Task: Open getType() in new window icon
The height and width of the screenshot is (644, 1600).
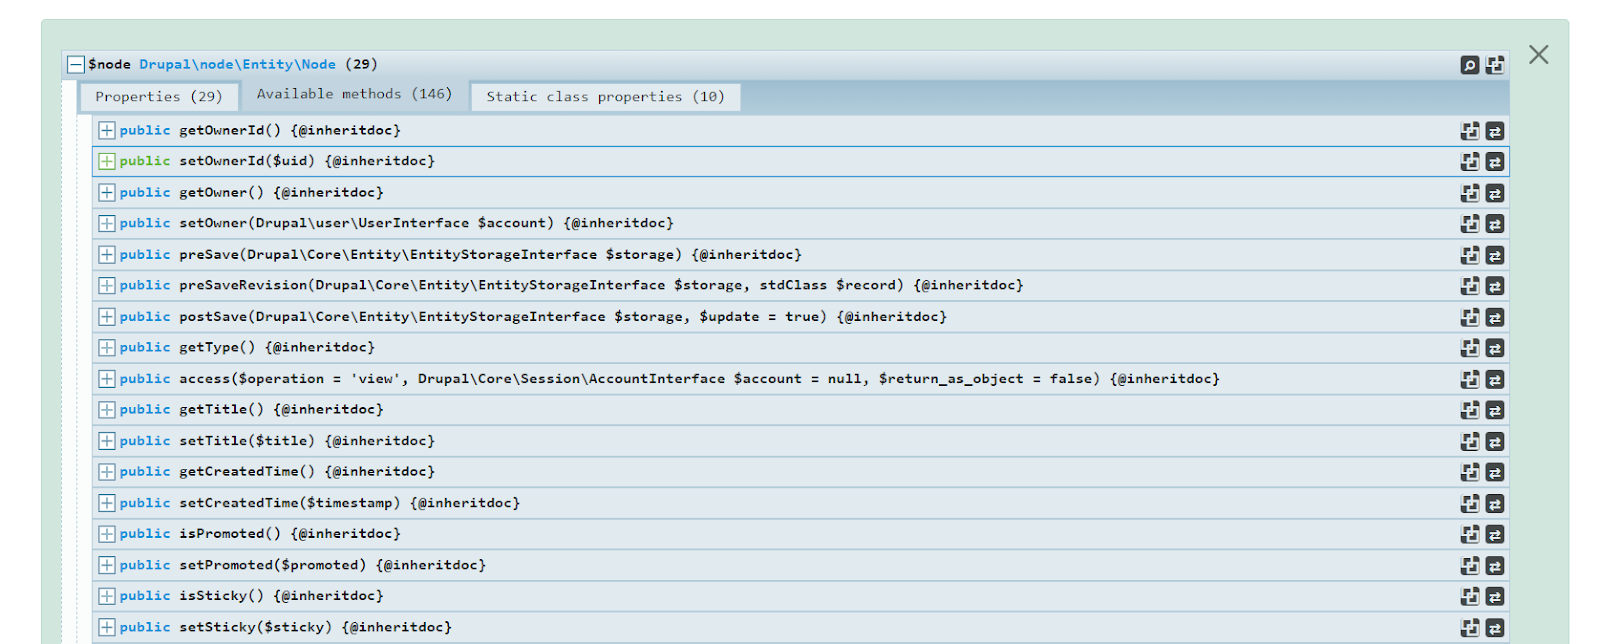Action: click(x=1470, y=348)
